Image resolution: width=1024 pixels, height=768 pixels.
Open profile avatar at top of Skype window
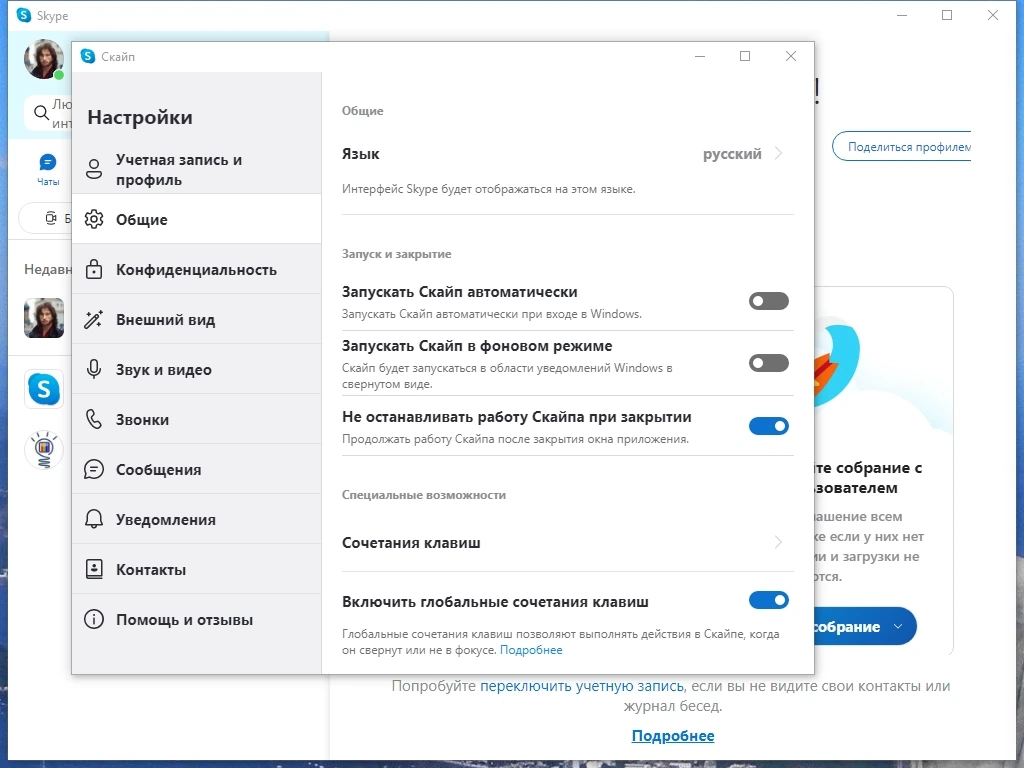[x=44, y=59]
